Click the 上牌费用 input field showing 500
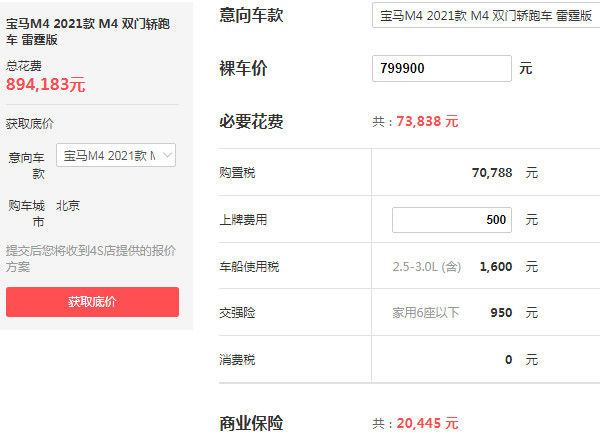 pyautogui.click(x=452, y=220)
